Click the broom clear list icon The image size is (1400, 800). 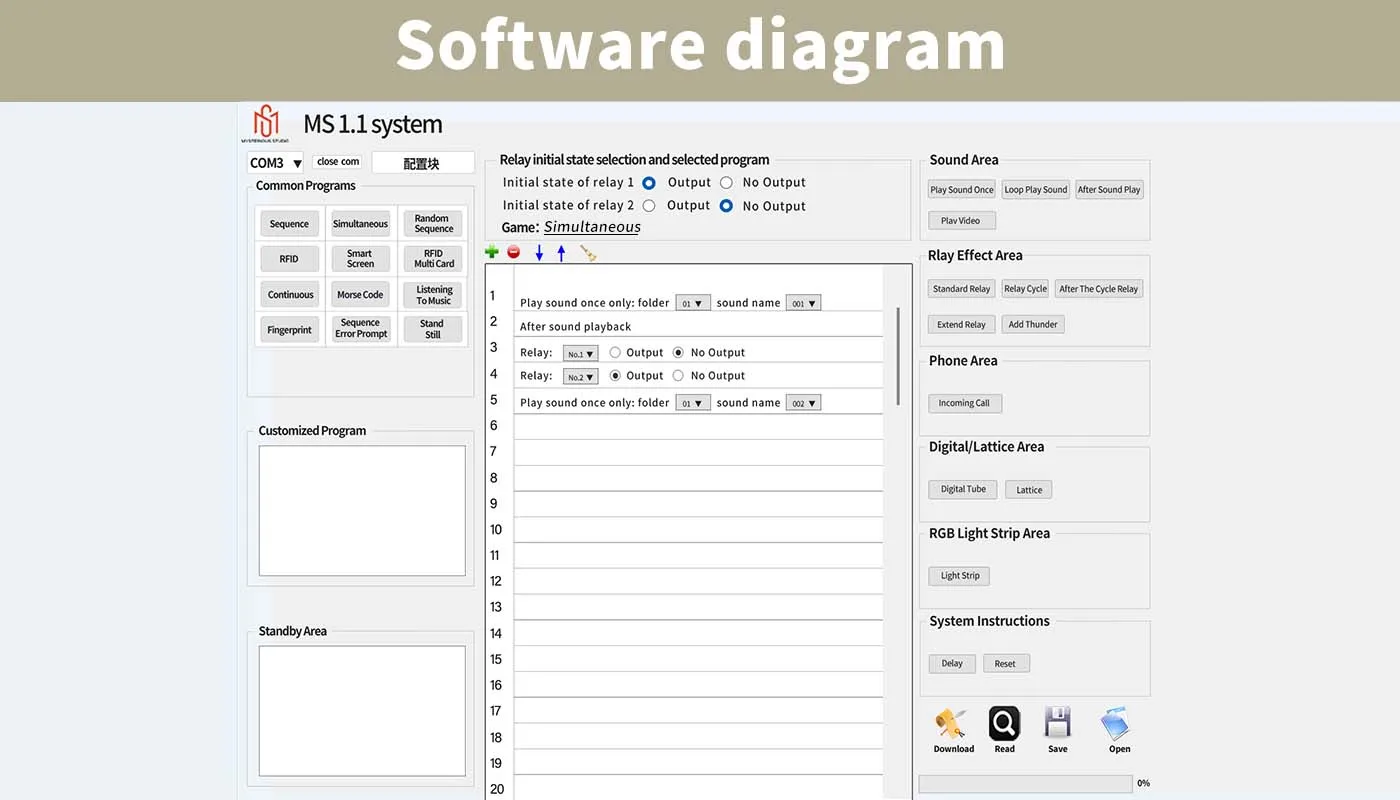point(588,253)
